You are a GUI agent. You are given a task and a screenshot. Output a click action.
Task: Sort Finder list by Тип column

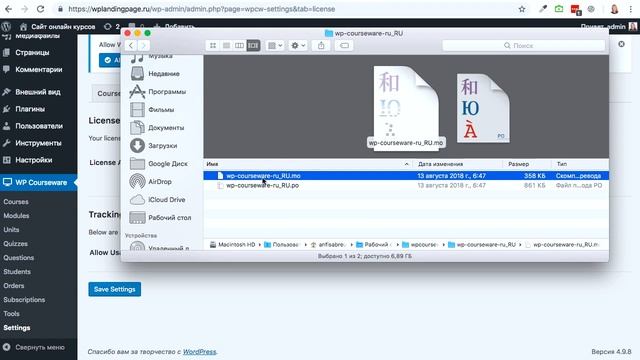pos(580,164)
